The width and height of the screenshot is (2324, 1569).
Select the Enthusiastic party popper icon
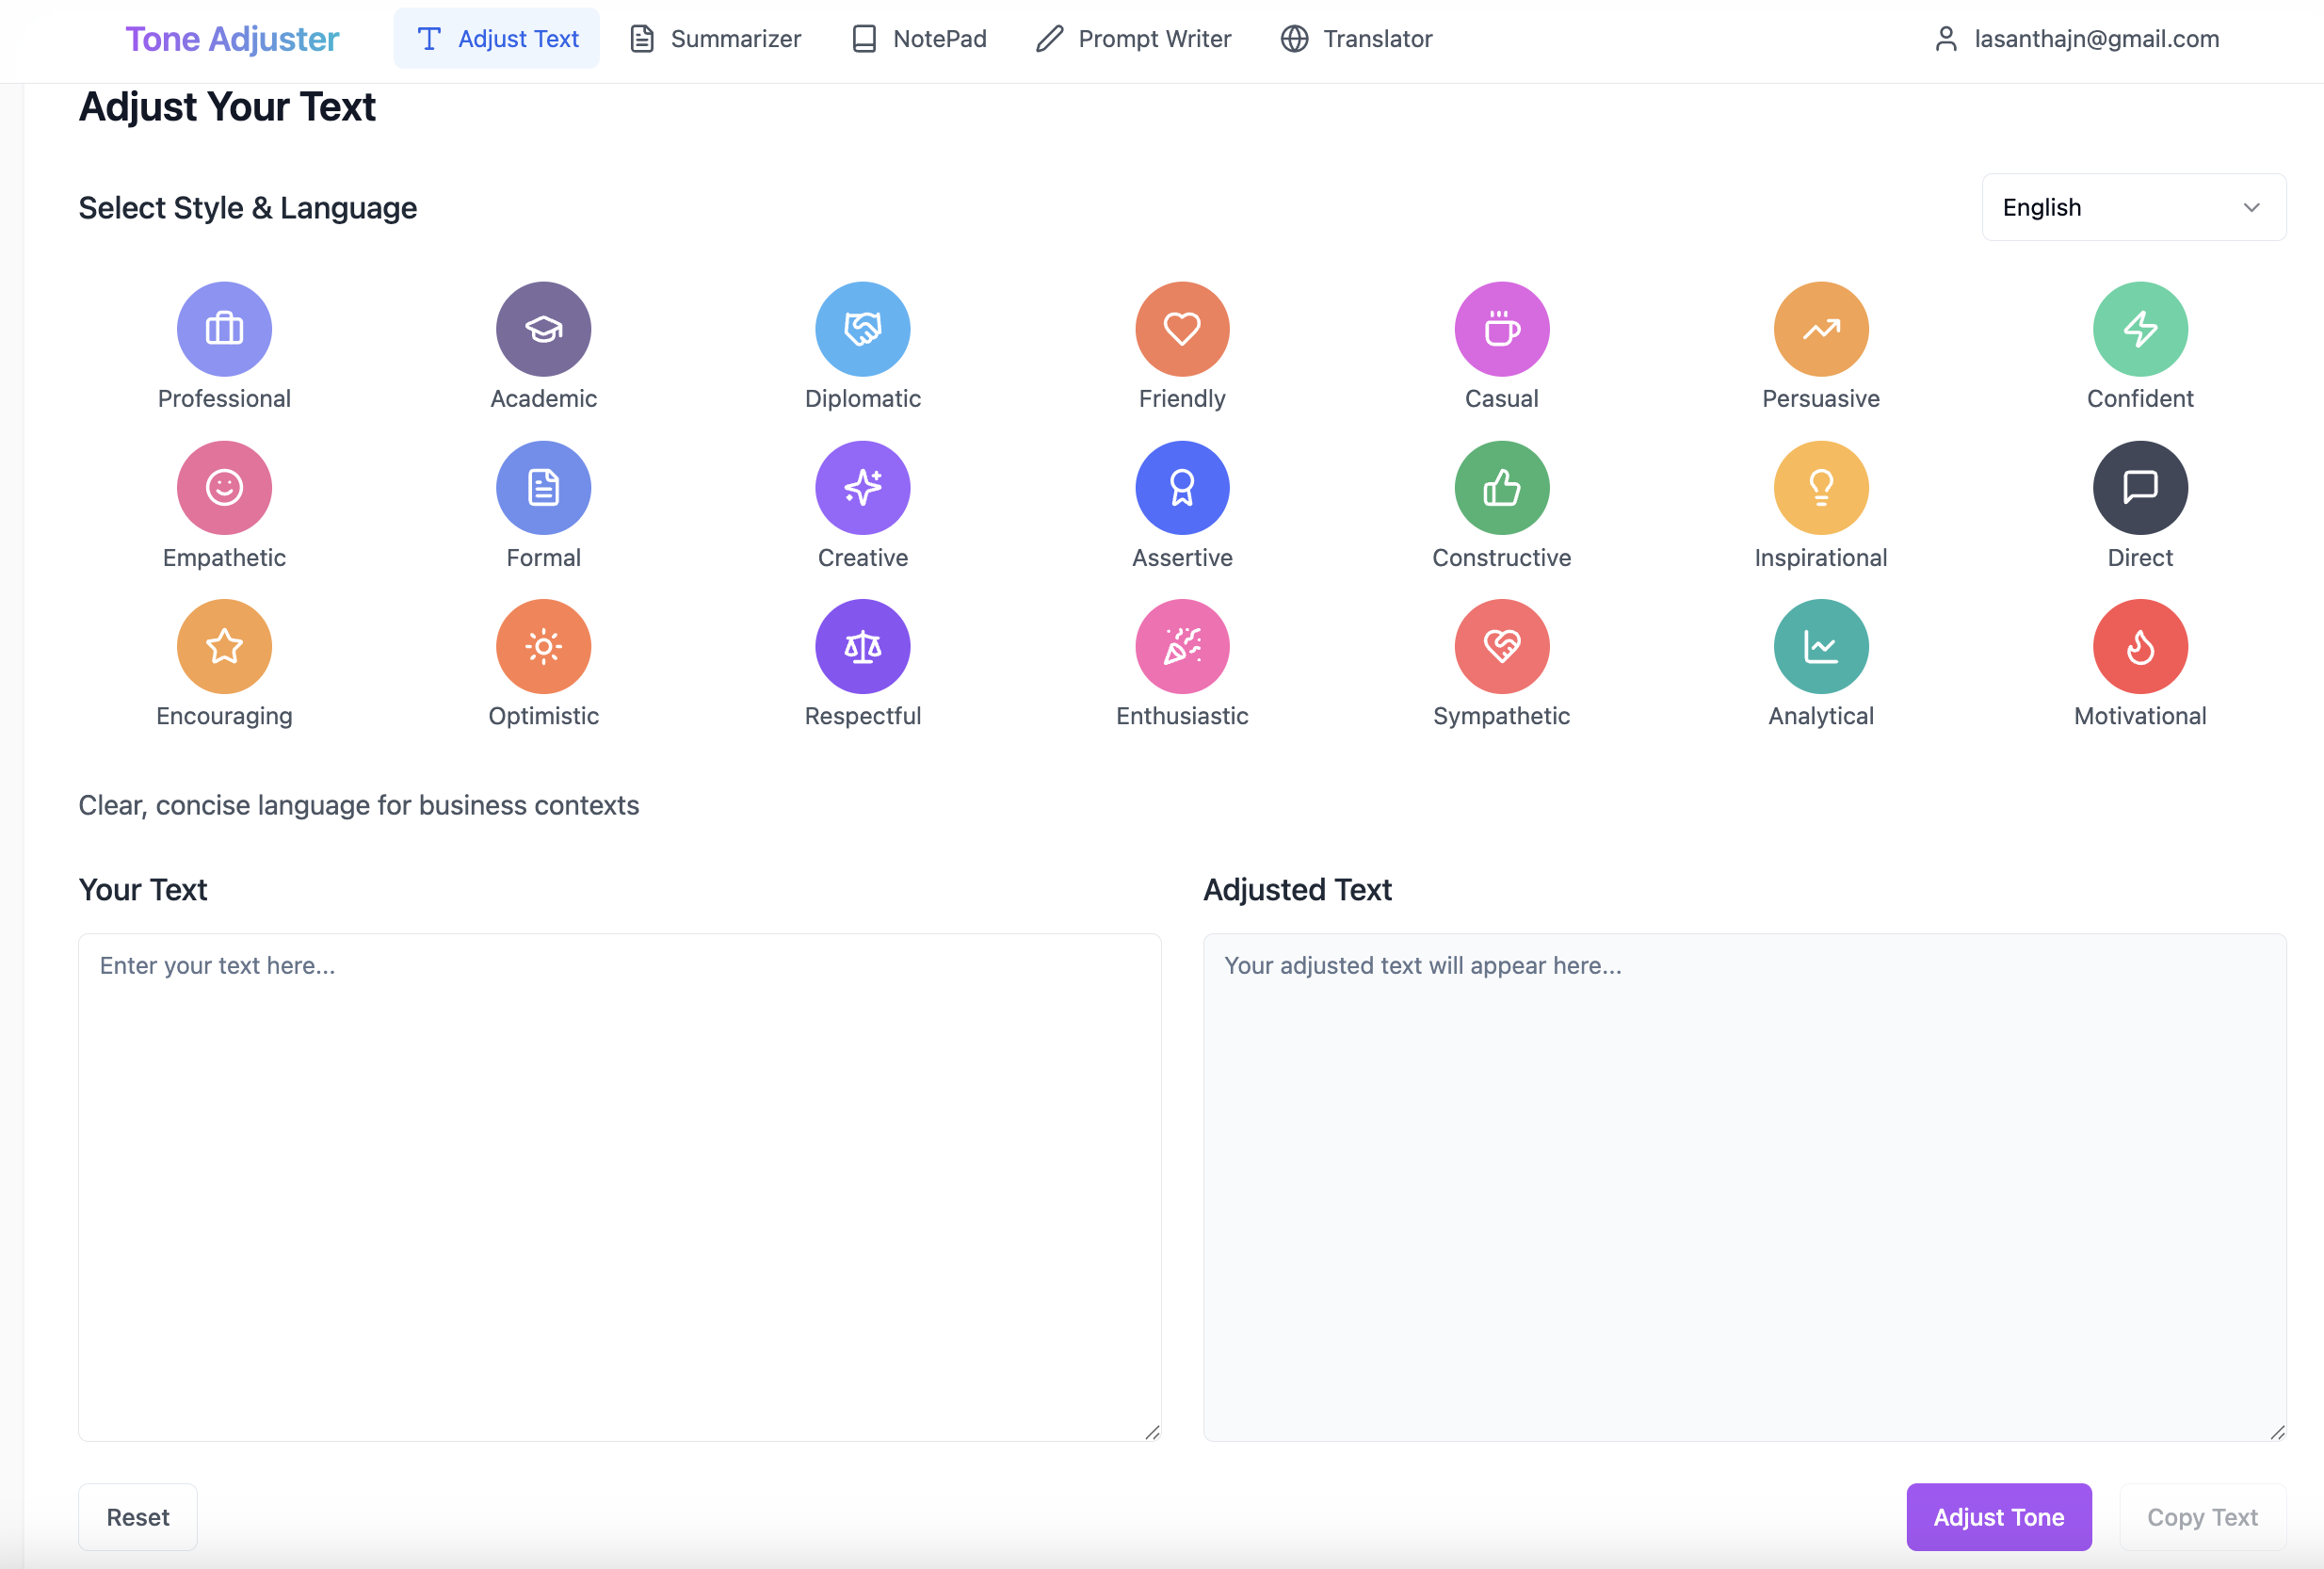click(x=1182, y=646)
